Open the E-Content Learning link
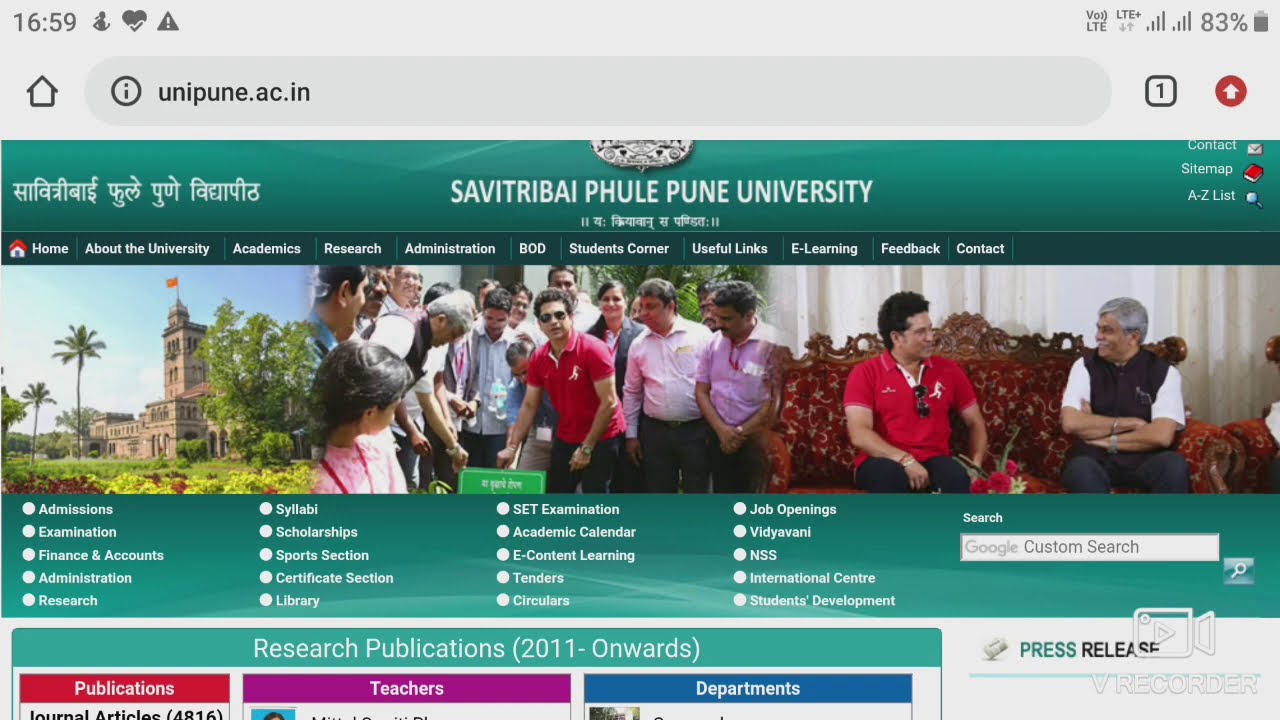Screen dimensions: 1280x720 pyautogui.click(x=574, y=555)
